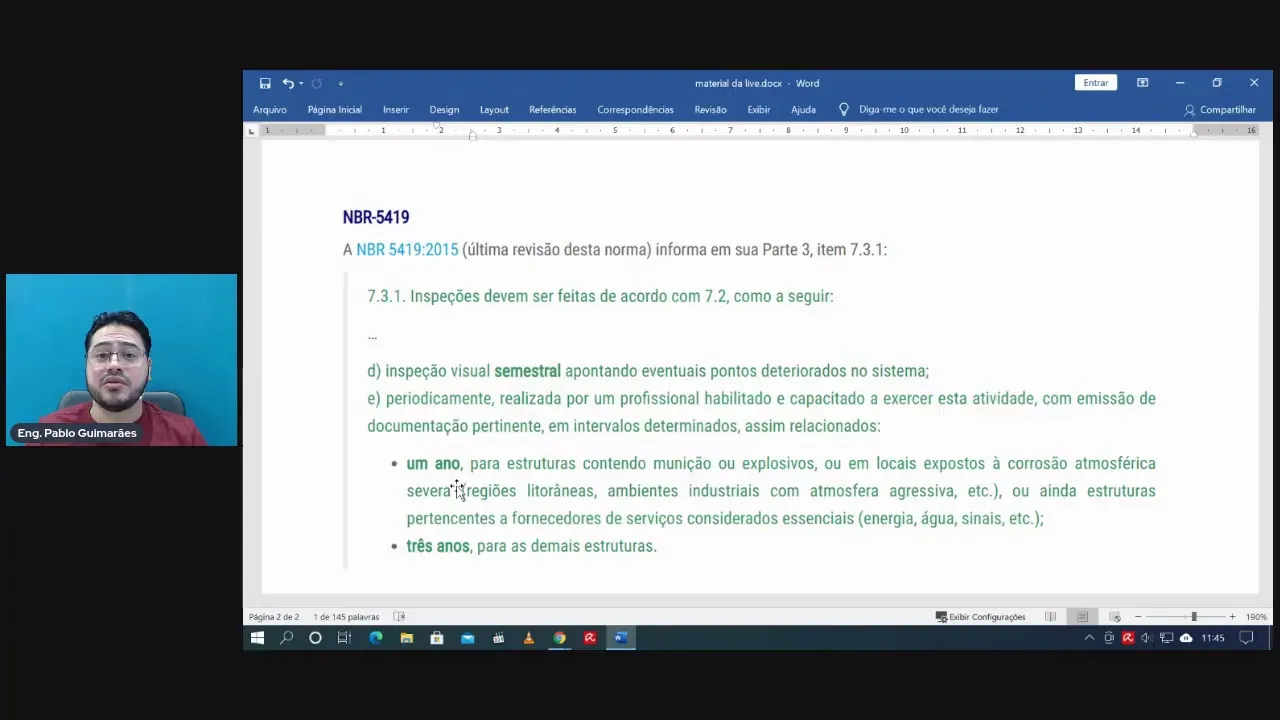
Task: Click the tab selector at ruler's left end
Action: [250, 131]
